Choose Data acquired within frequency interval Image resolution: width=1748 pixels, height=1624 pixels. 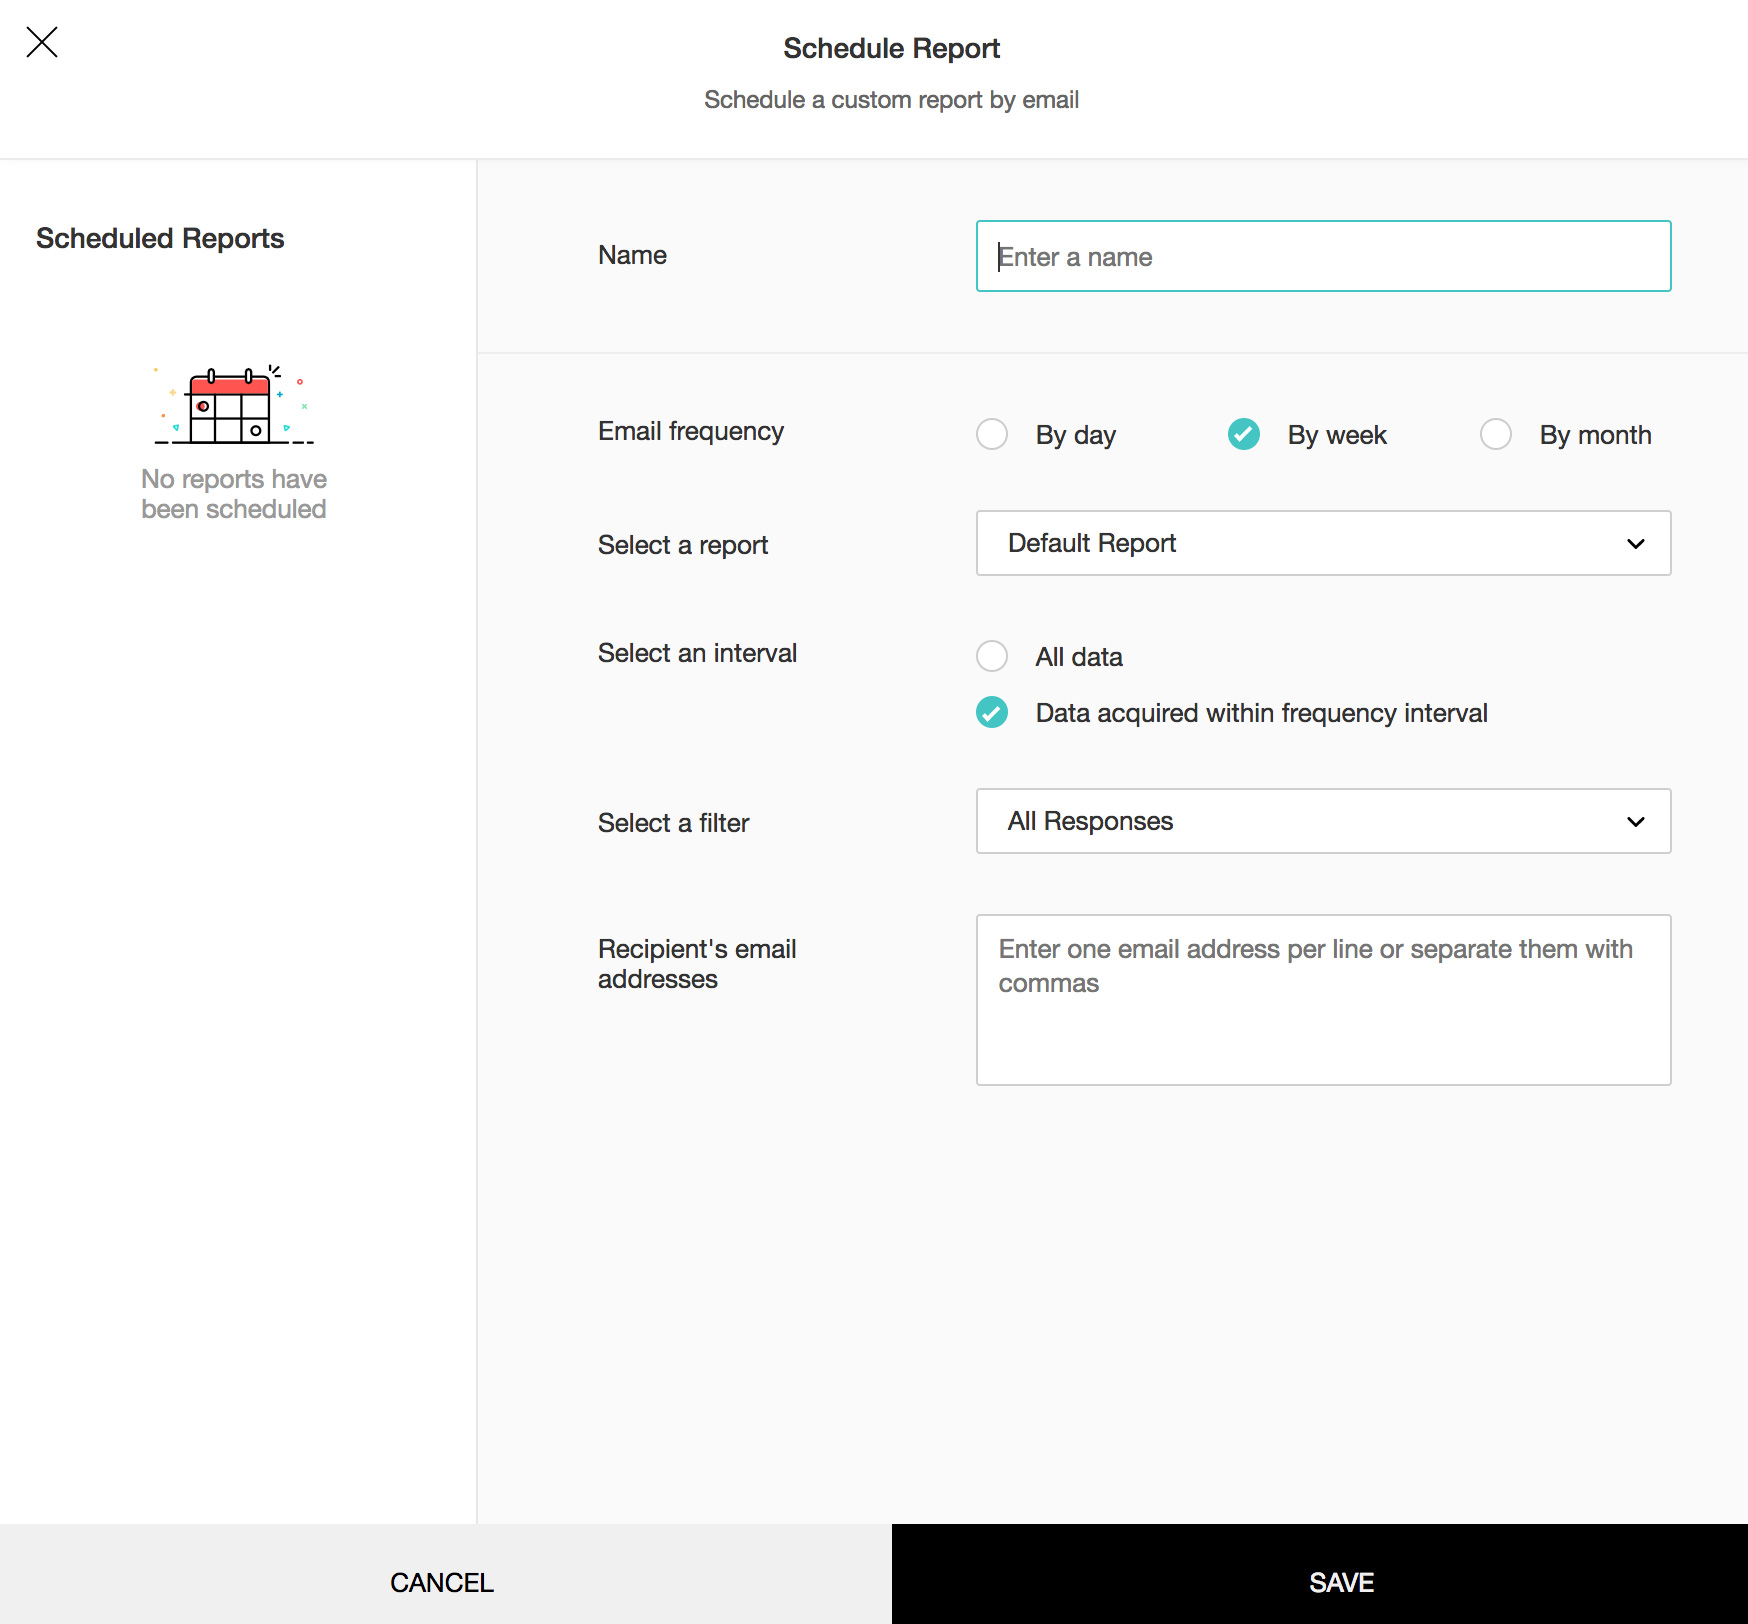992,712
